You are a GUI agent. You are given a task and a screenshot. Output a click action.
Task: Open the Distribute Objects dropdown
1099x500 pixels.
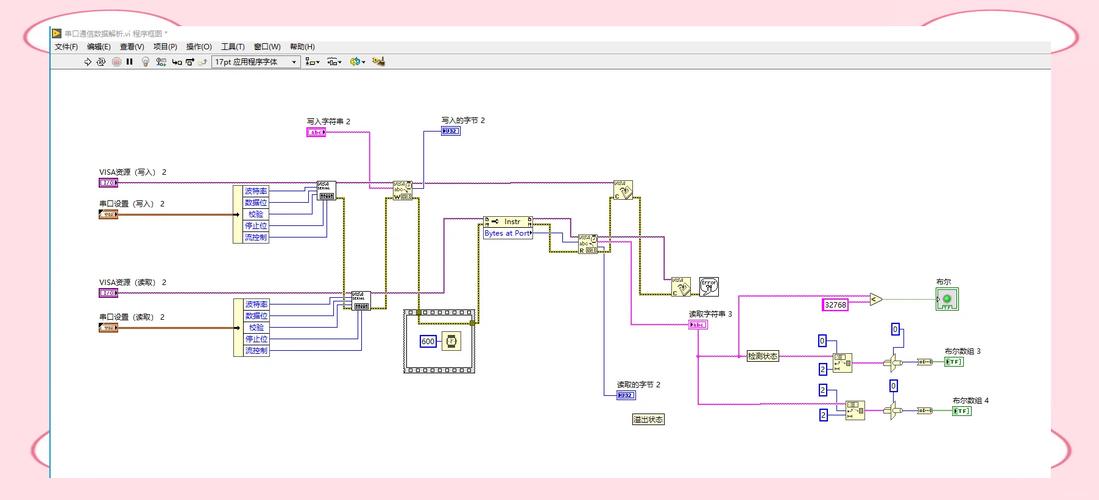click(335, 62)
